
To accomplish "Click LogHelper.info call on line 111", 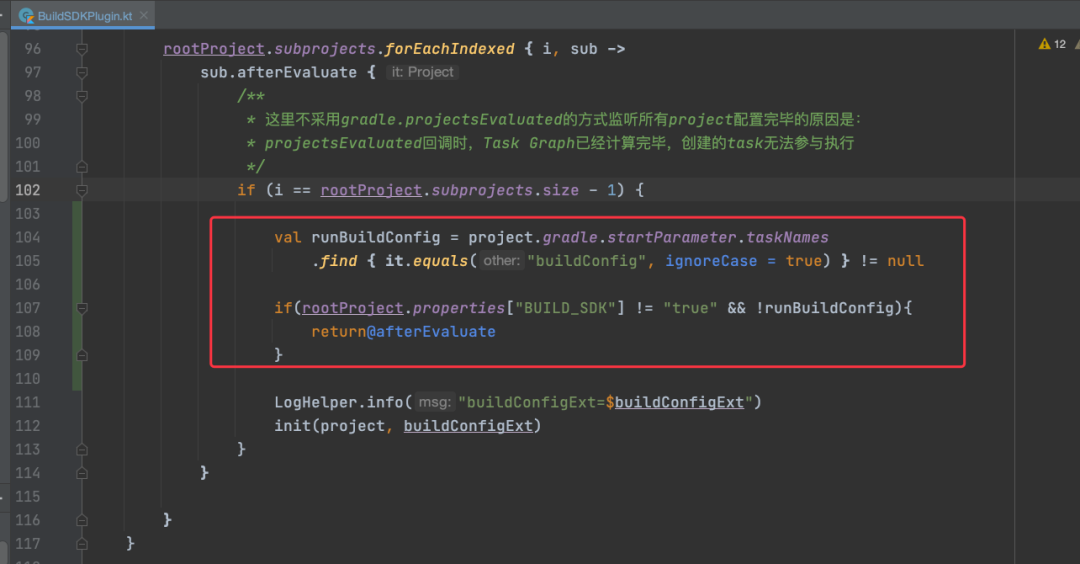I will [x=338, y=402].
